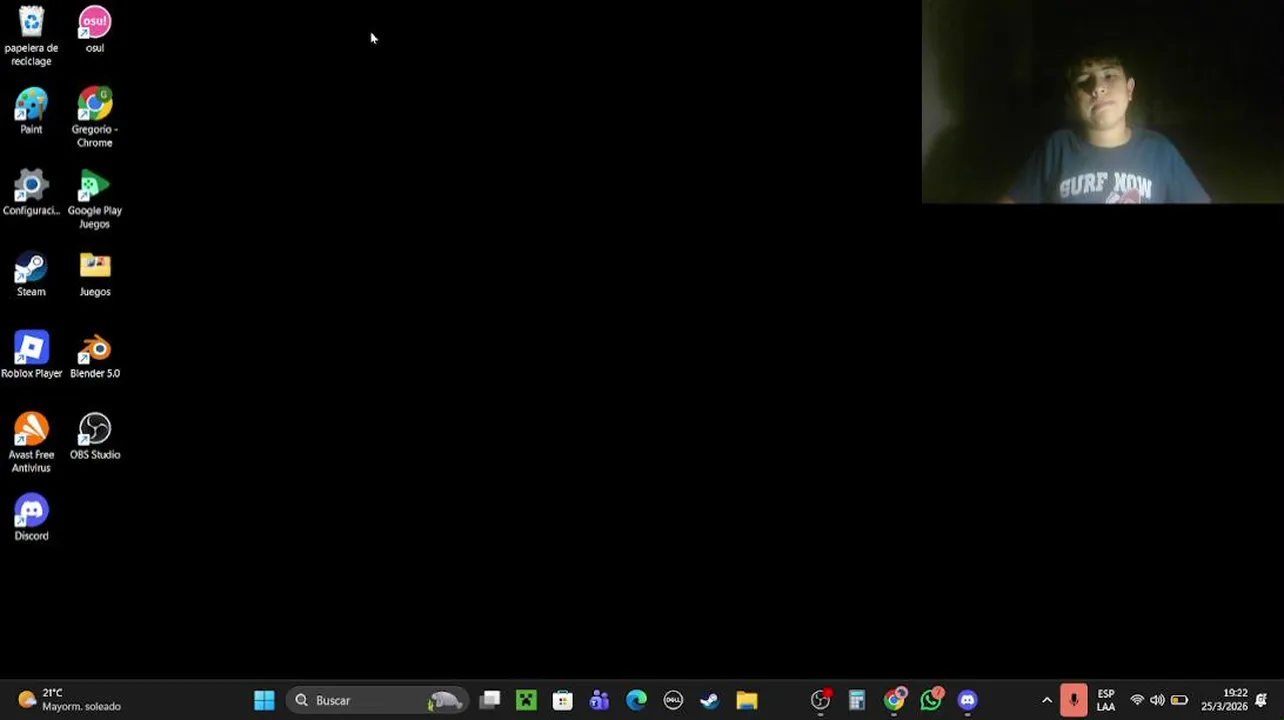Viewport: 1284px width, 720px height.
Task: Open the papelera de reciclaje desktop icon
Action: (31, 35)
